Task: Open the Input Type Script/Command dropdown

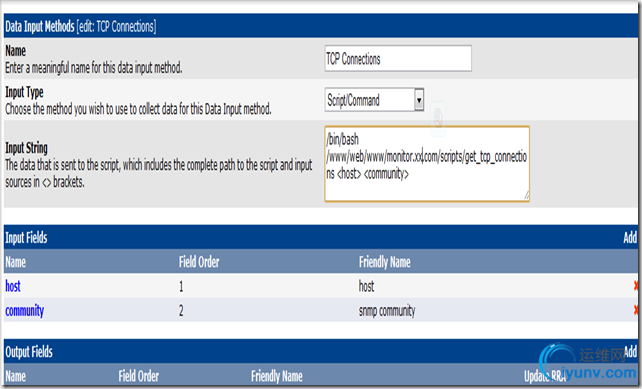Action: click(374, 100)
